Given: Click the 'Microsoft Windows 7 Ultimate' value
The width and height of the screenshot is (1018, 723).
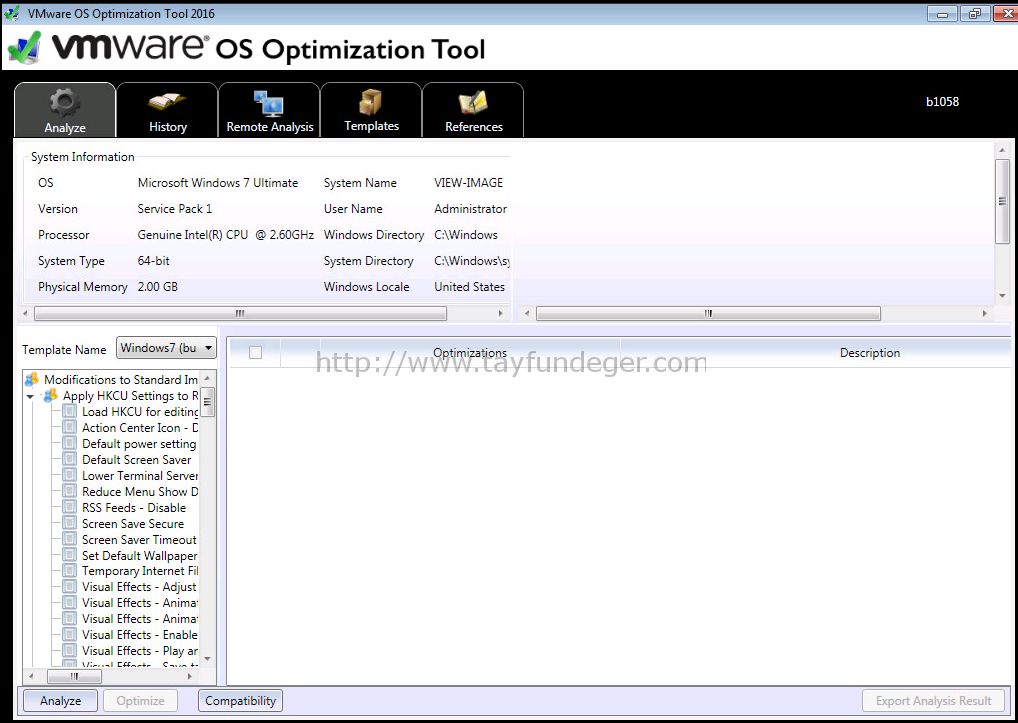Looking at the screenshot, I should [217, 183].
